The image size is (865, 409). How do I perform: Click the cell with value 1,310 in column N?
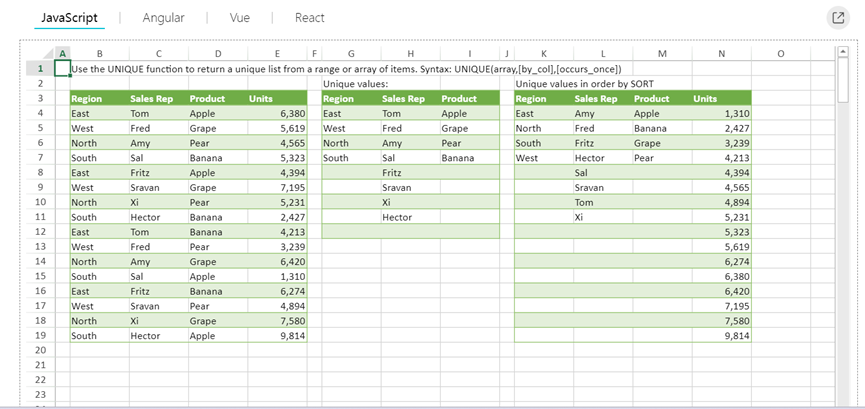click(722, 114)
